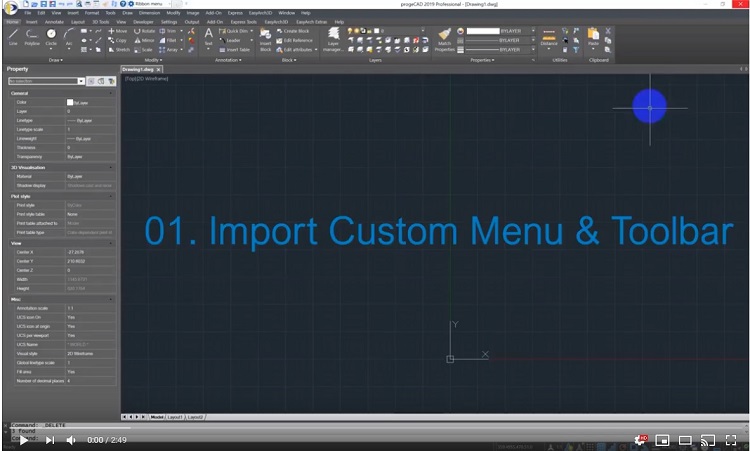Click the Mirror tool

point(144,40)
